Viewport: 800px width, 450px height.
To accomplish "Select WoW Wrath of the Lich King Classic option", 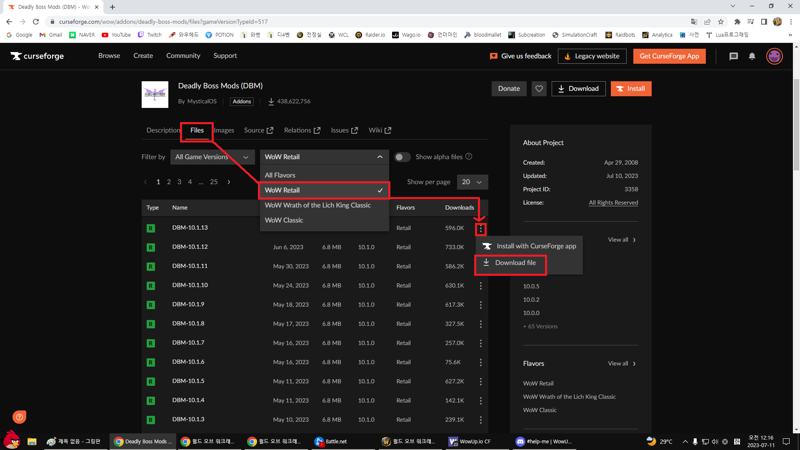I will pos(324,205).
